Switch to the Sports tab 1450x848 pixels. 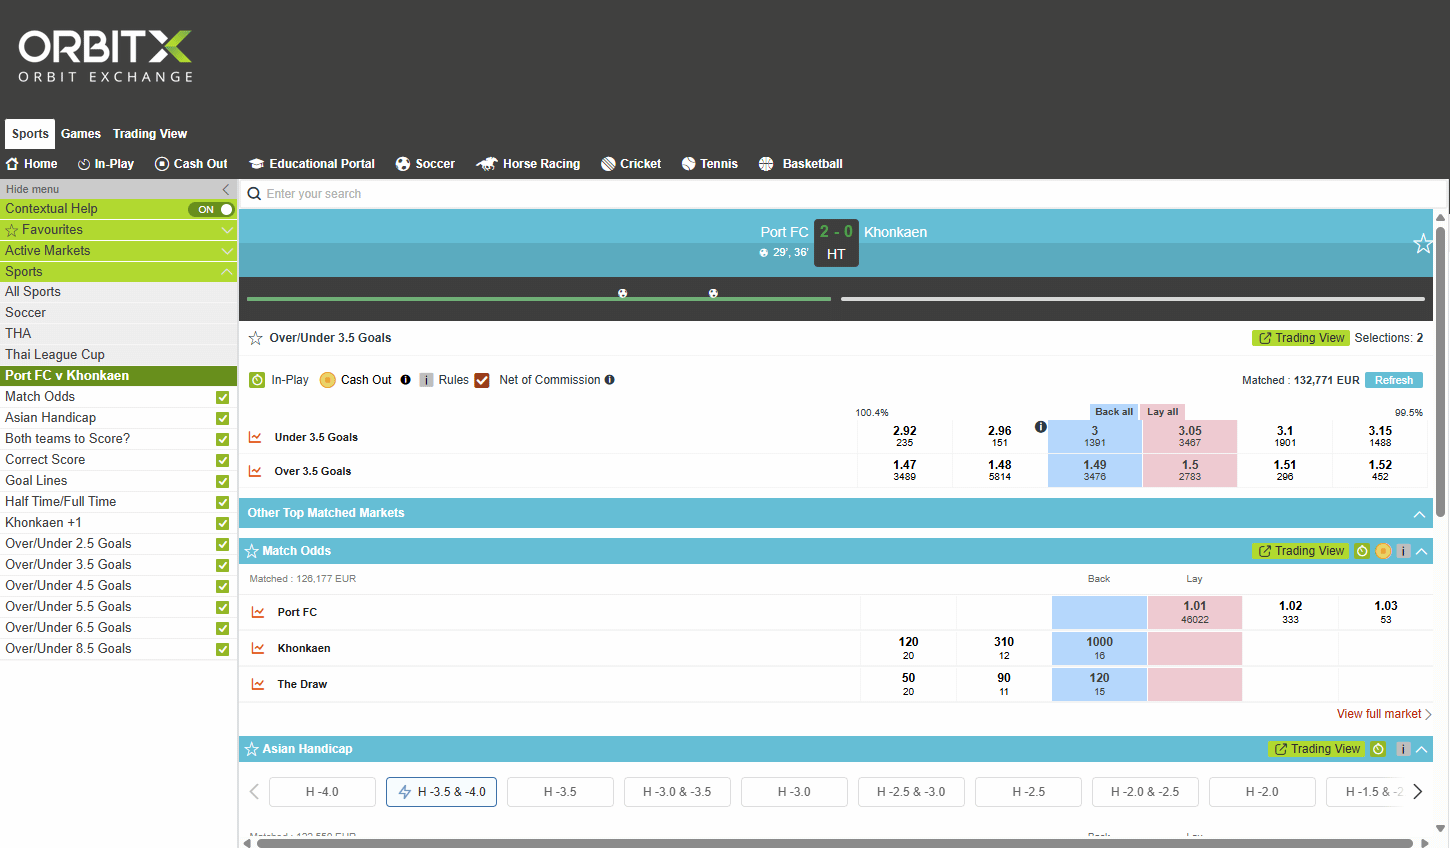coord(30,134)
